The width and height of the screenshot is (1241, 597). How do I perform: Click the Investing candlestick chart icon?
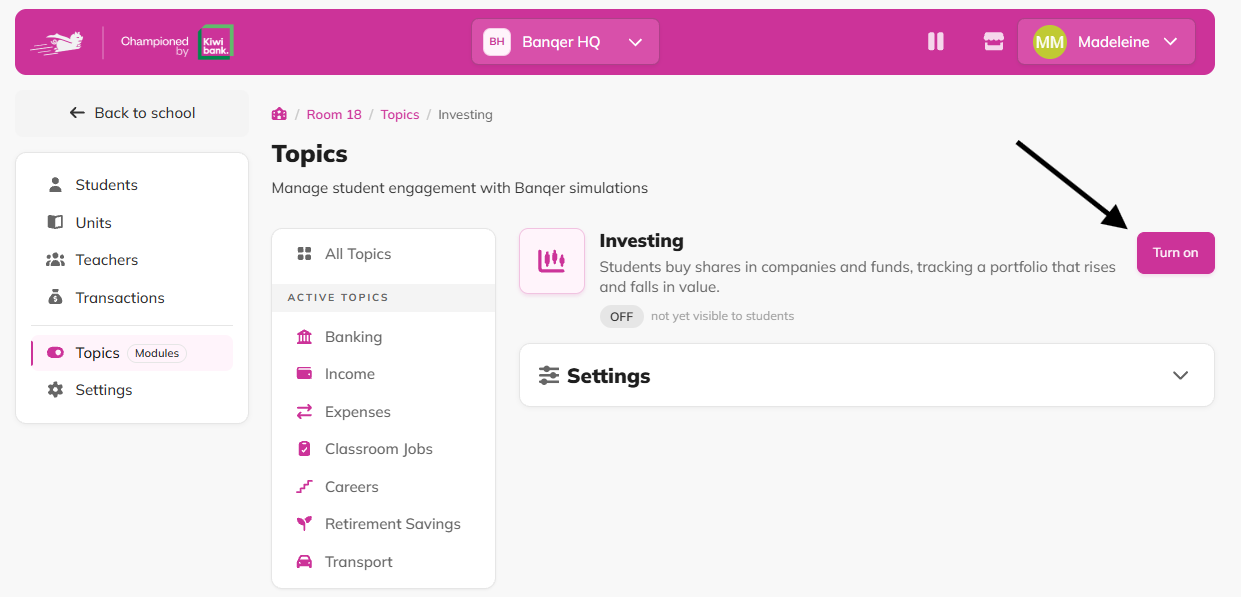(x=552, y=261)
